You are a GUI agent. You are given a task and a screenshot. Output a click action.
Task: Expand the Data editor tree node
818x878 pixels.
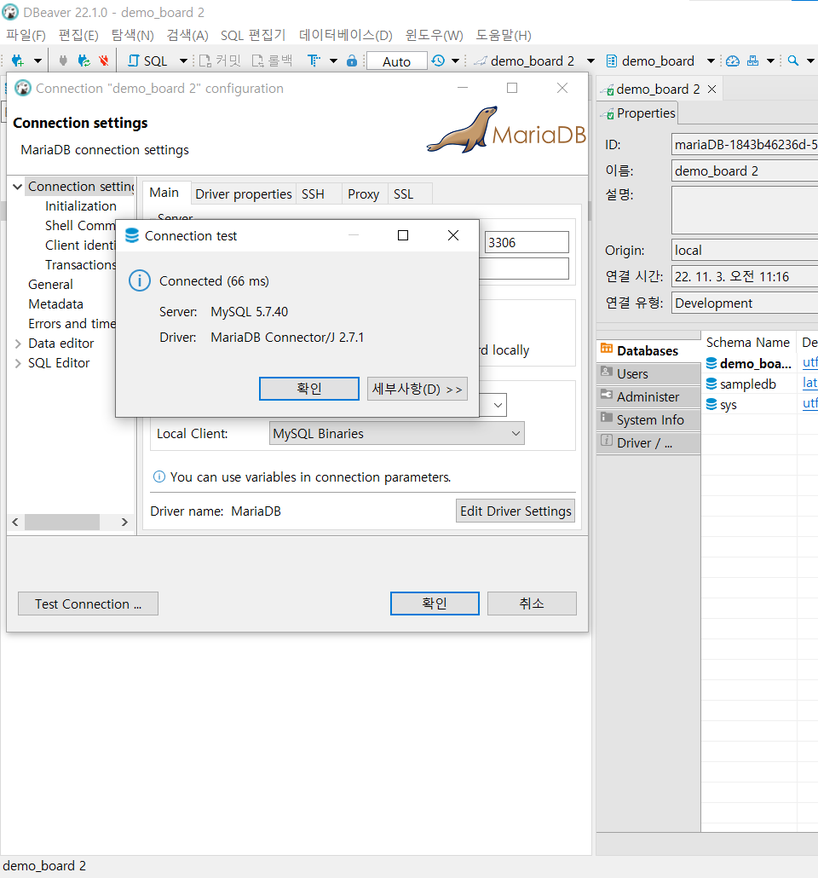coord(17,343)
